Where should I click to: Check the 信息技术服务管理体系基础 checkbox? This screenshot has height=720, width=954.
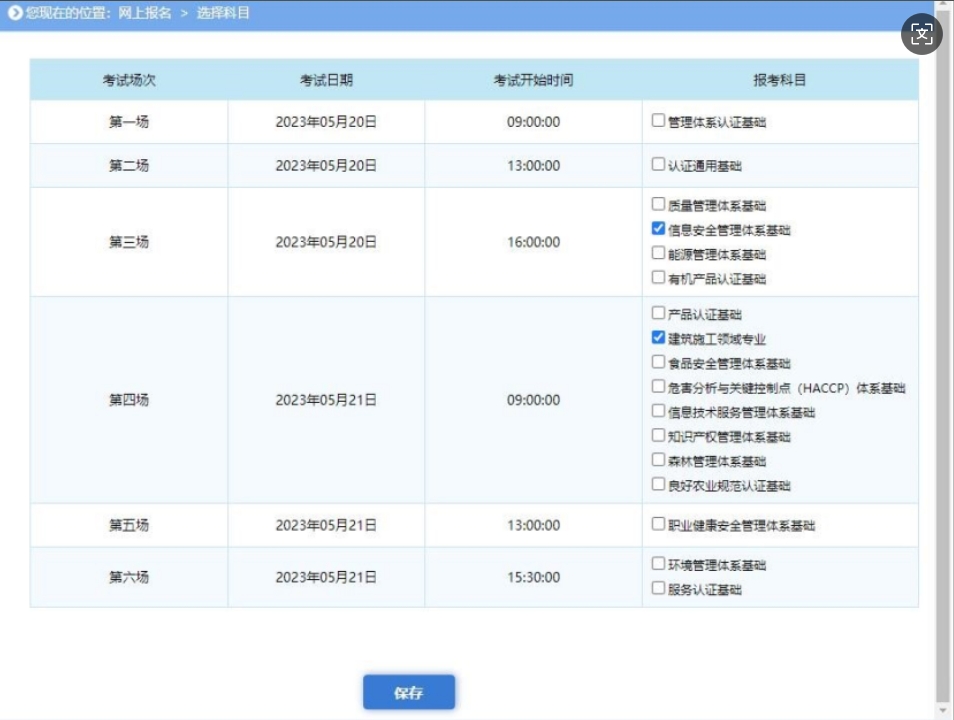coord(658,410)
